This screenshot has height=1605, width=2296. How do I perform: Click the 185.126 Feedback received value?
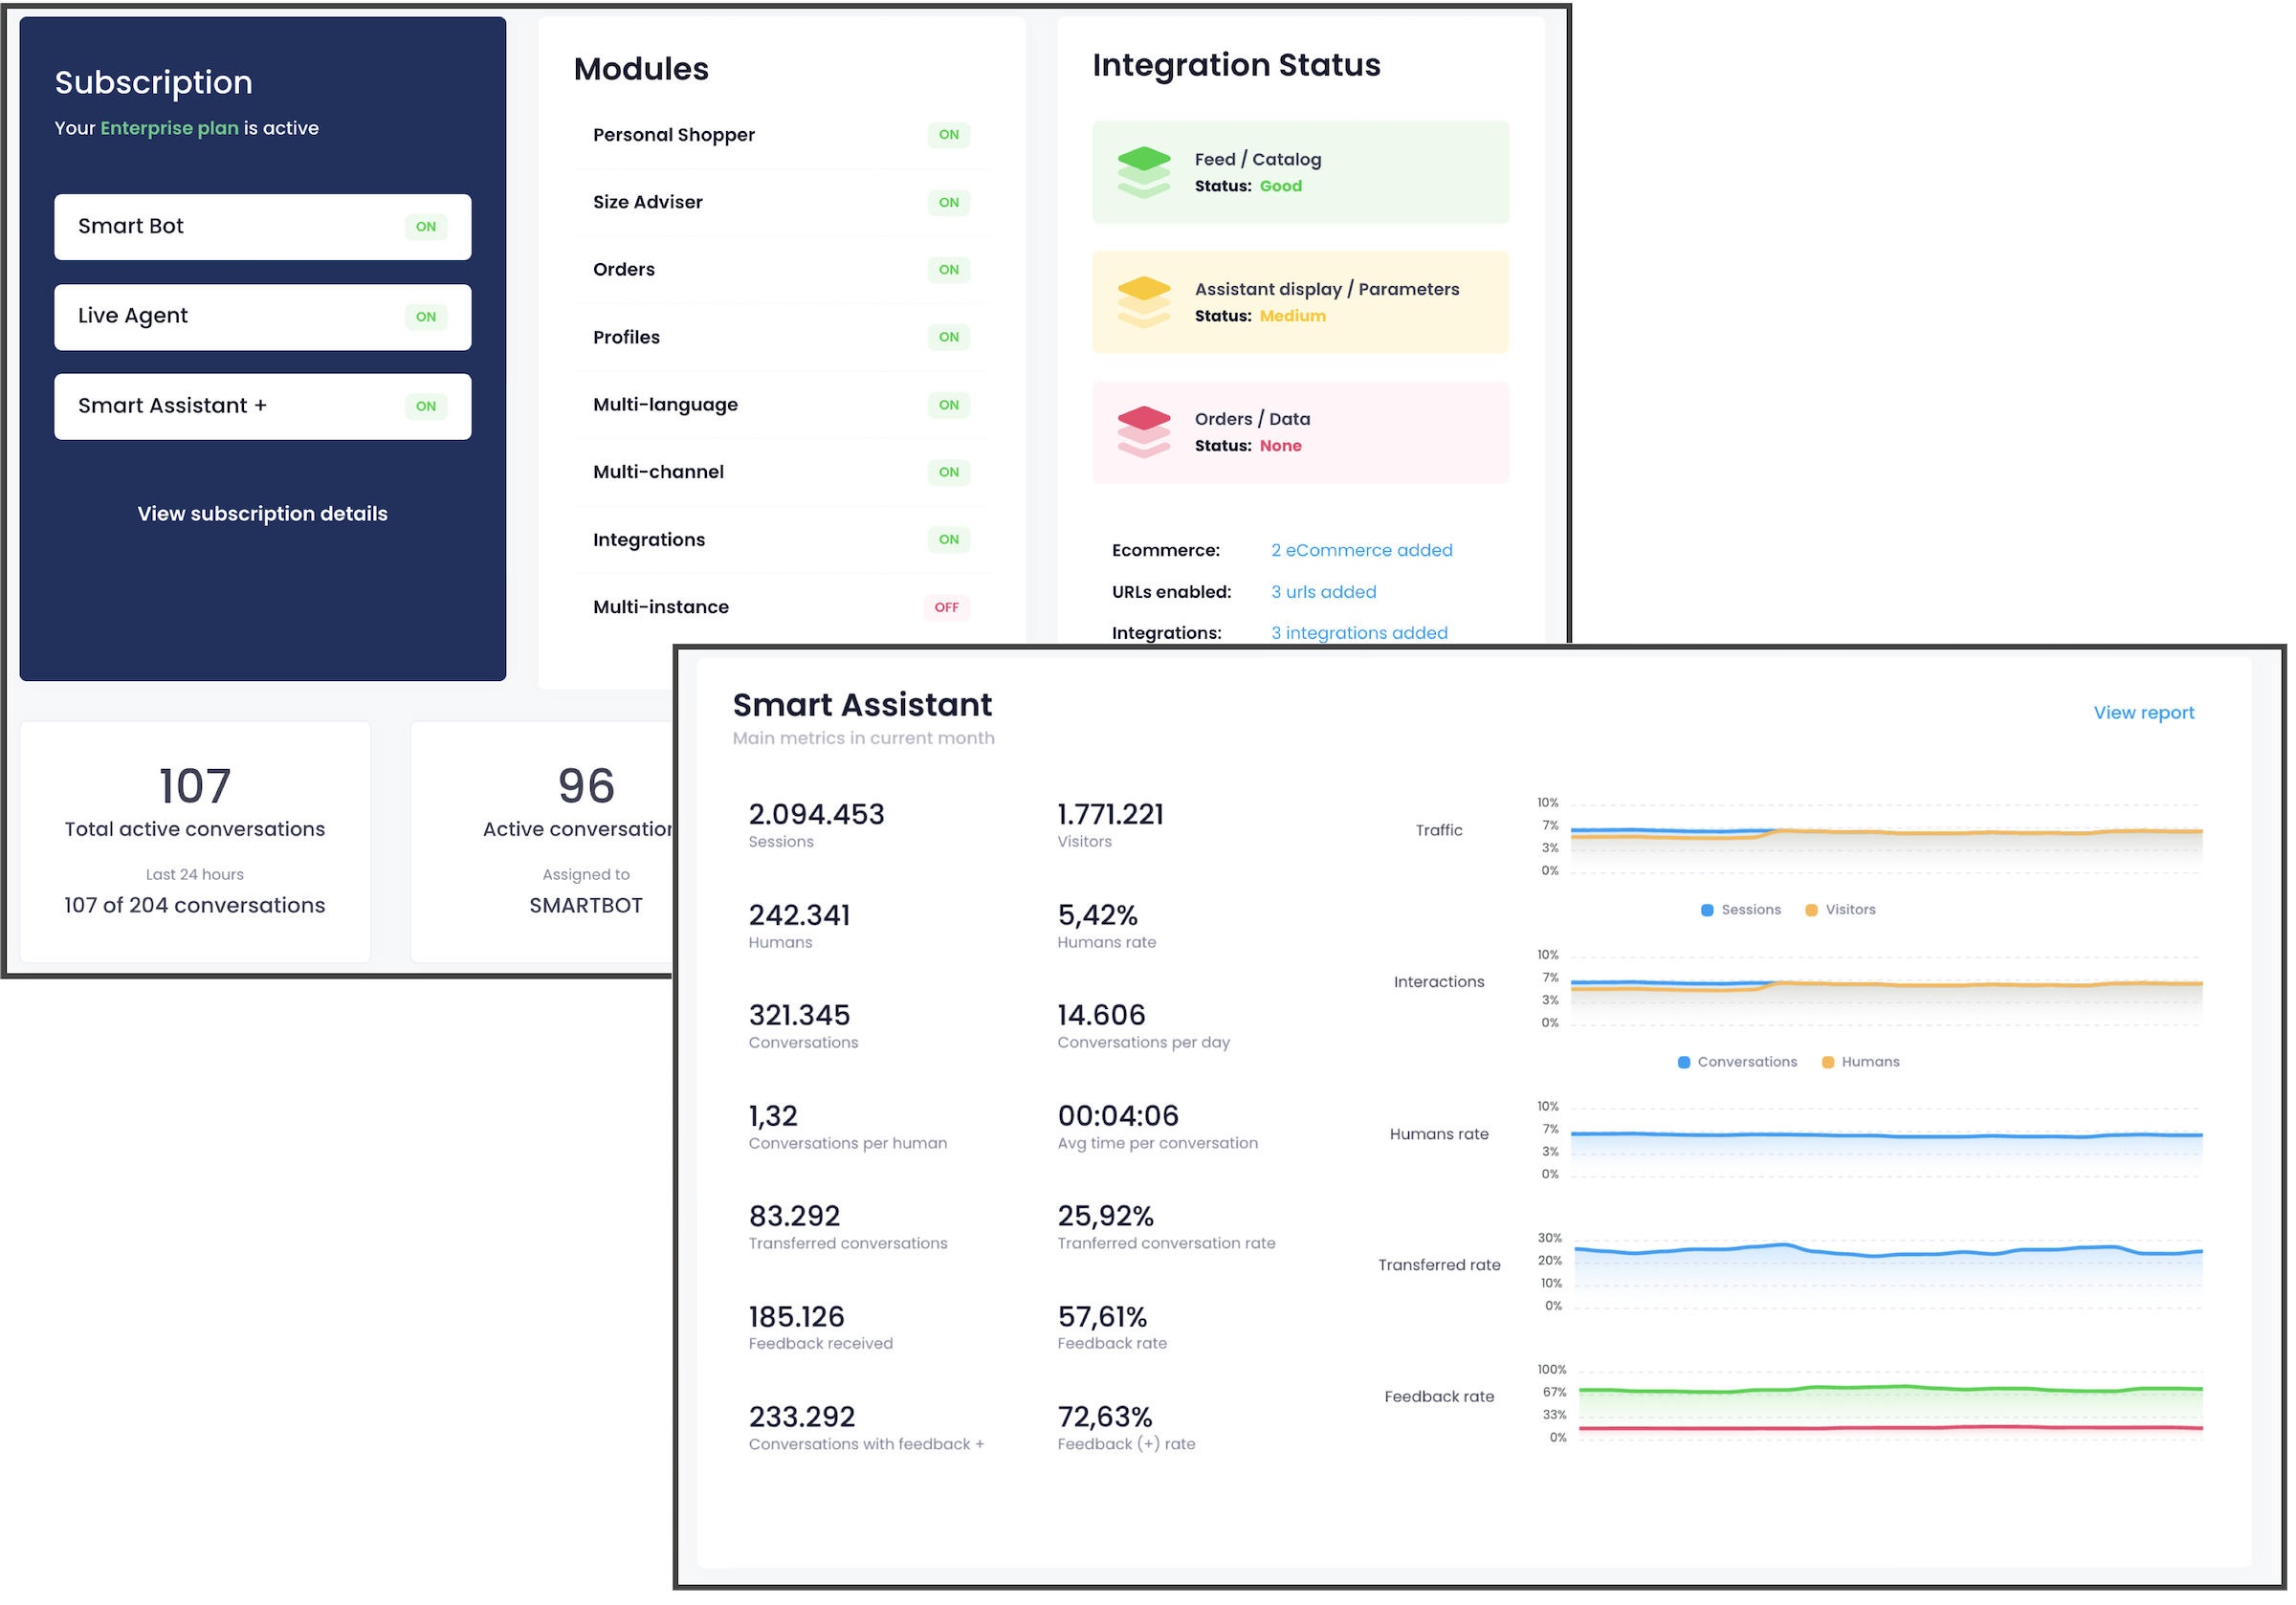(796, 1317)
